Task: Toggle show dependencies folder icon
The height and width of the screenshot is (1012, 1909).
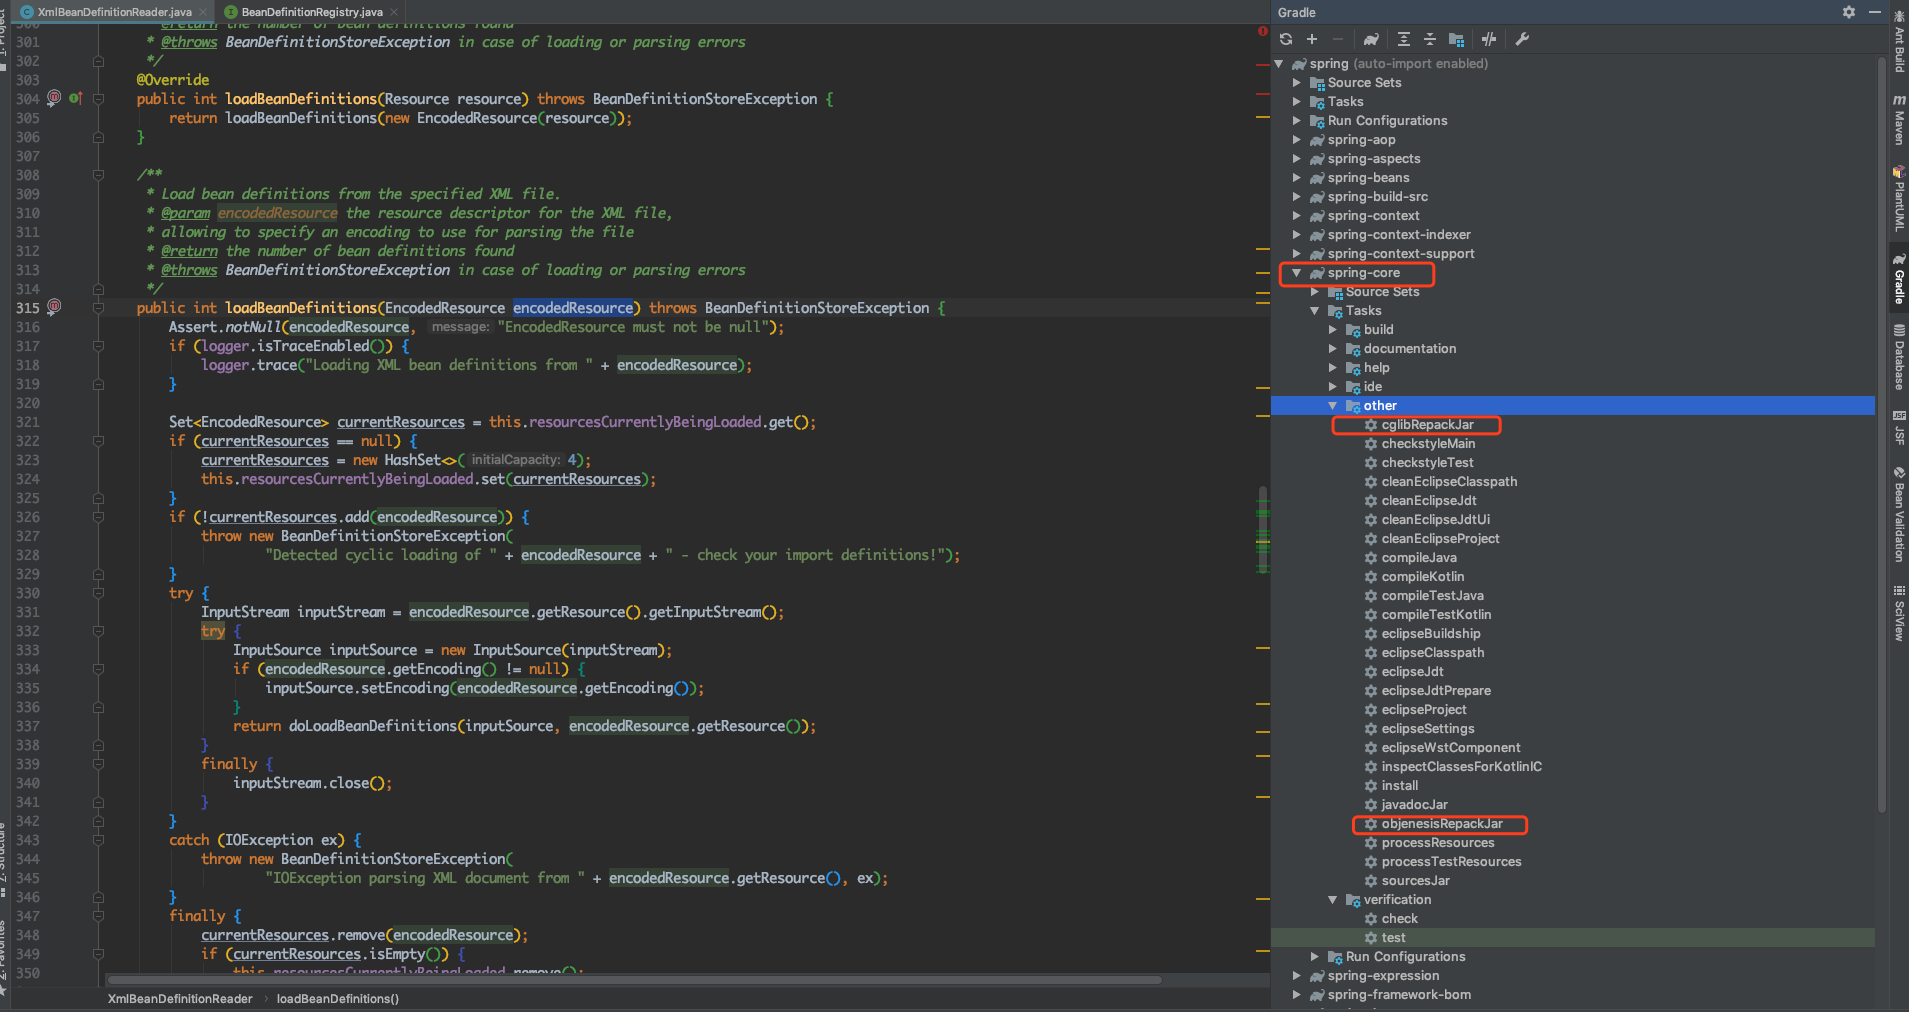Action: tap(1456, 39)
